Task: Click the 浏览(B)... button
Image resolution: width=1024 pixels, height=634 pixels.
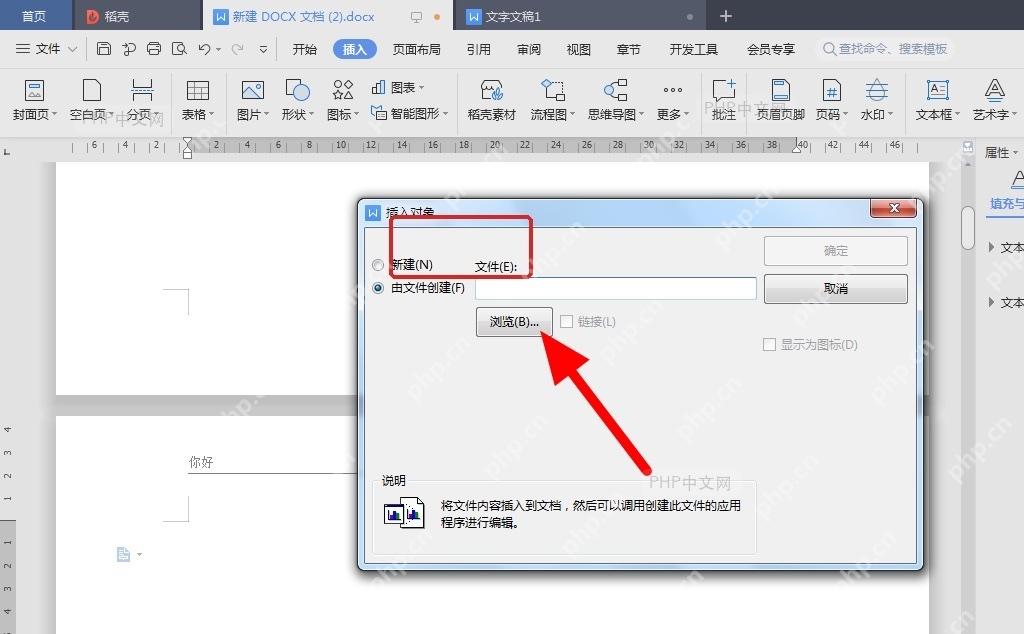Action: pos(514,321)
